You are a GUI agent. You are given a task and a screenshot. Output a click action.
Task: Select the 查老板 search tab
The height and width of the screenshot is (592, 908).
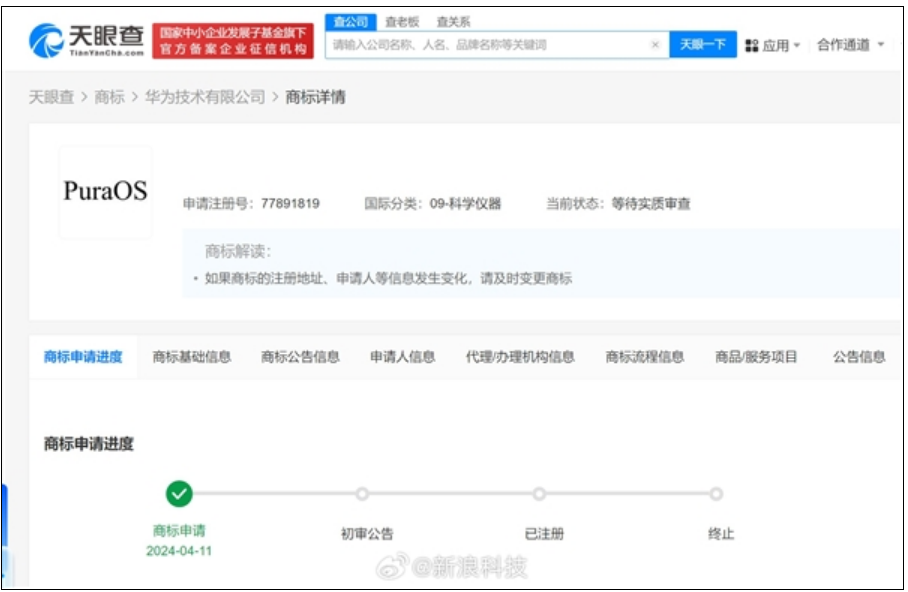(402, 22)
